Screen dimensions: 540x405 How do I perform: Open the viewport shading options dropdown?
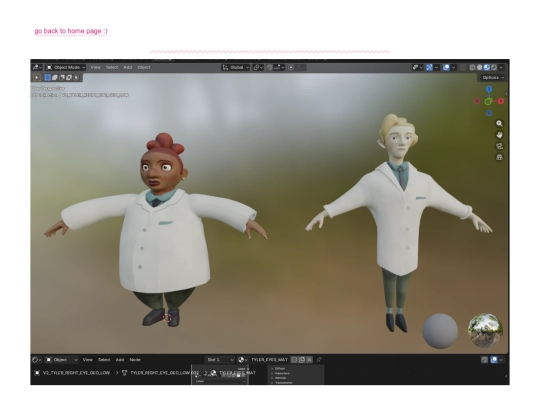501,68
